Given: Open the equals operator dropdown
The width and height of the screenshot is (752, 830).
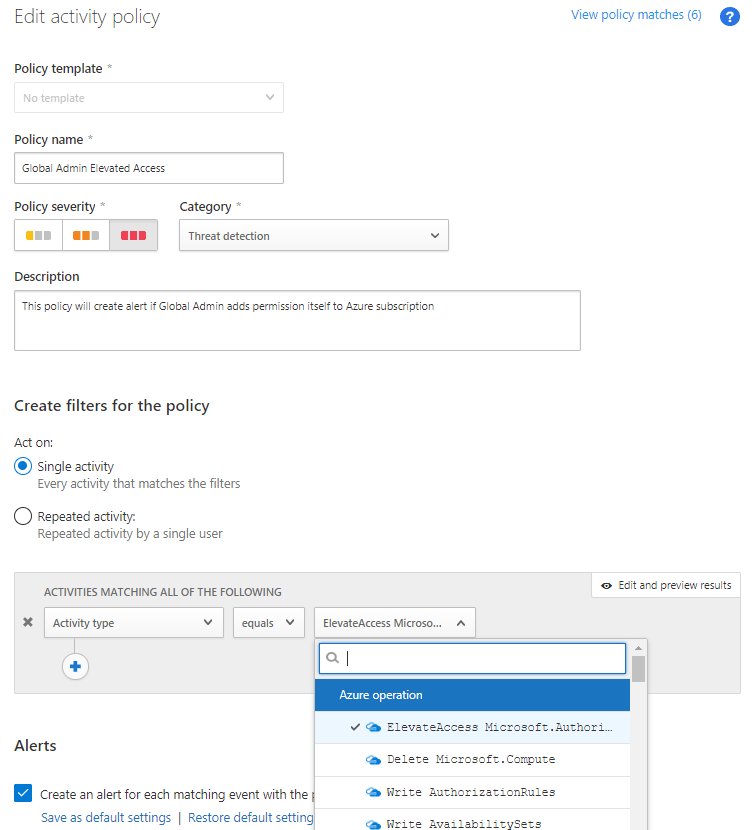Looking at the screenshot, I should [268, 622].
